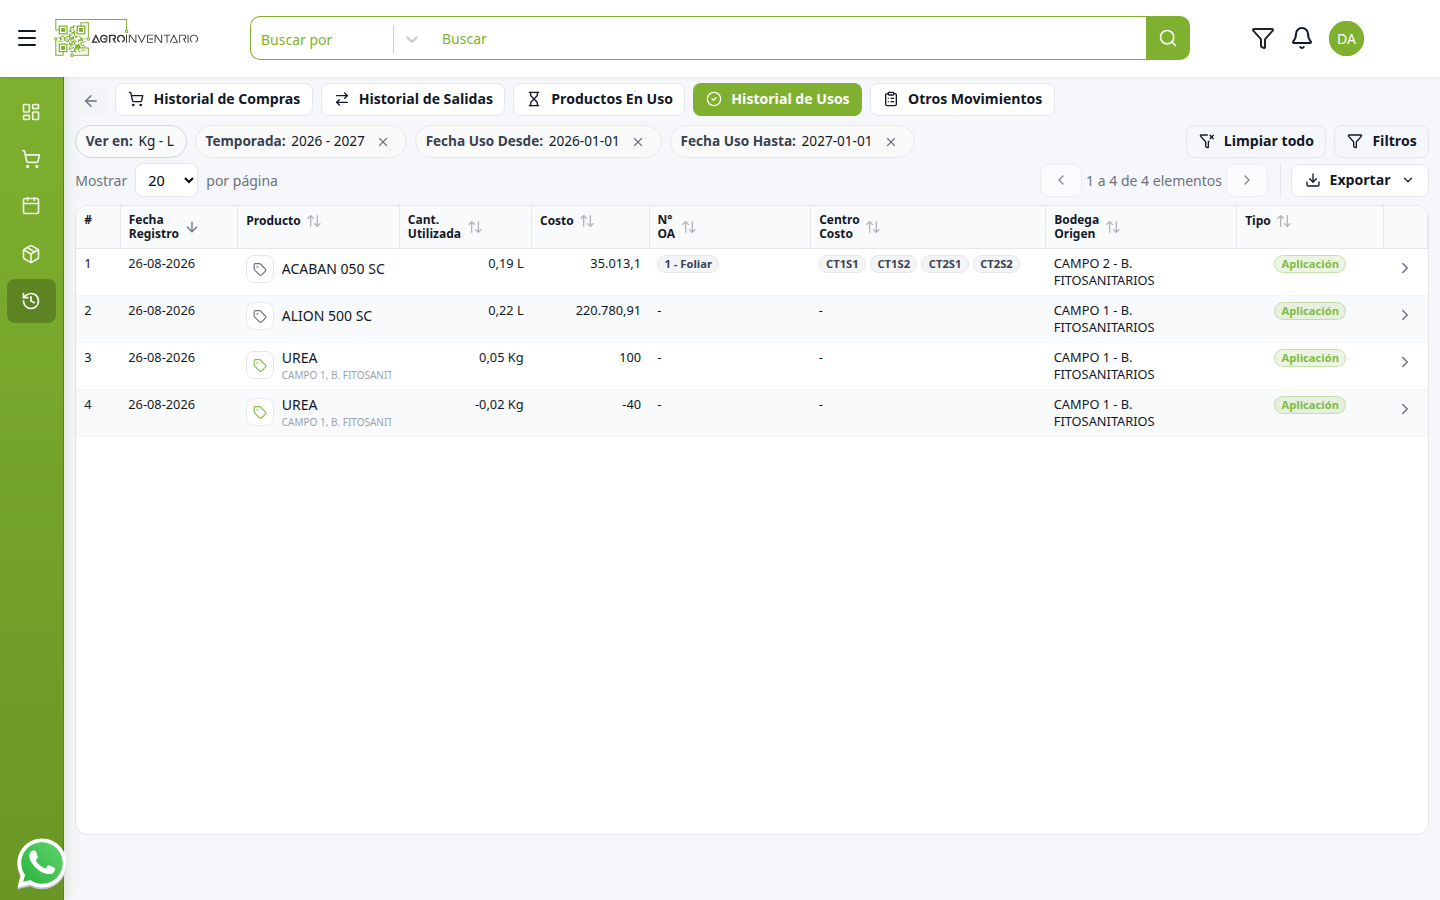Expand the Exportar dropdown

click(1360, 180)
